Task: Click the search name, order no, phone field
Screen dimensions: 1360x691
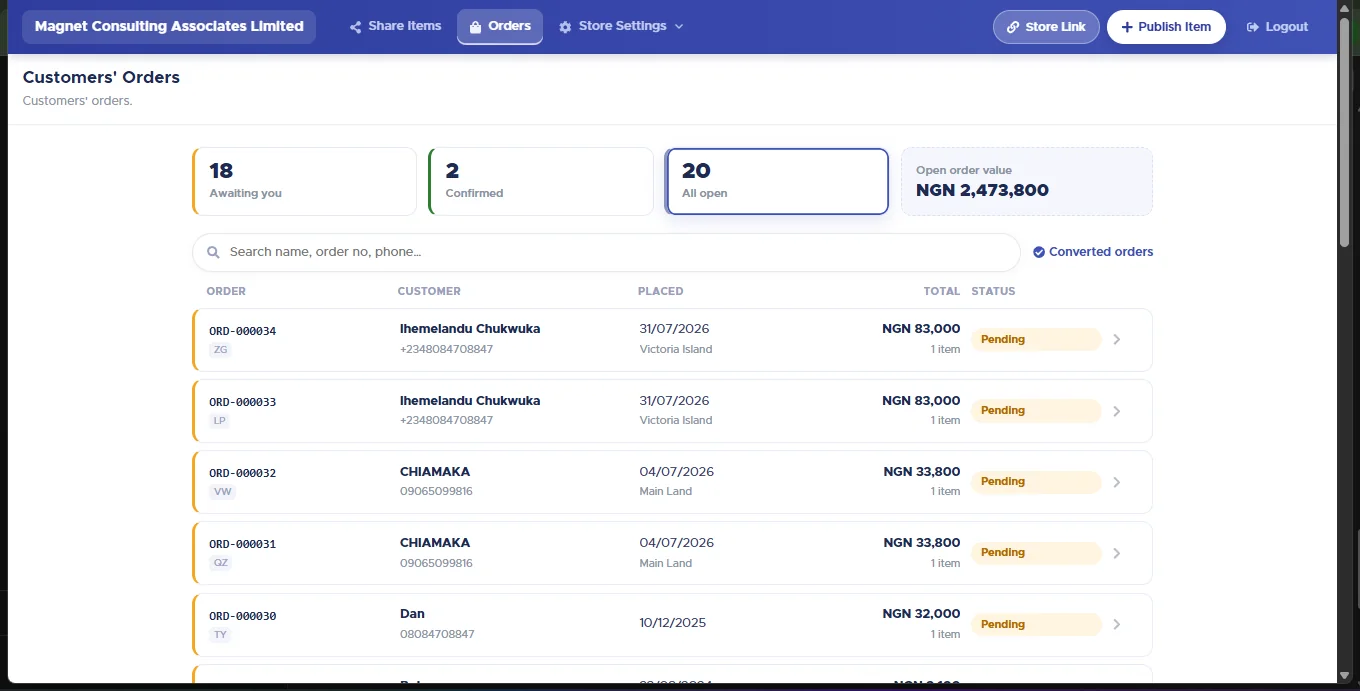Action: tap(606, 252)
